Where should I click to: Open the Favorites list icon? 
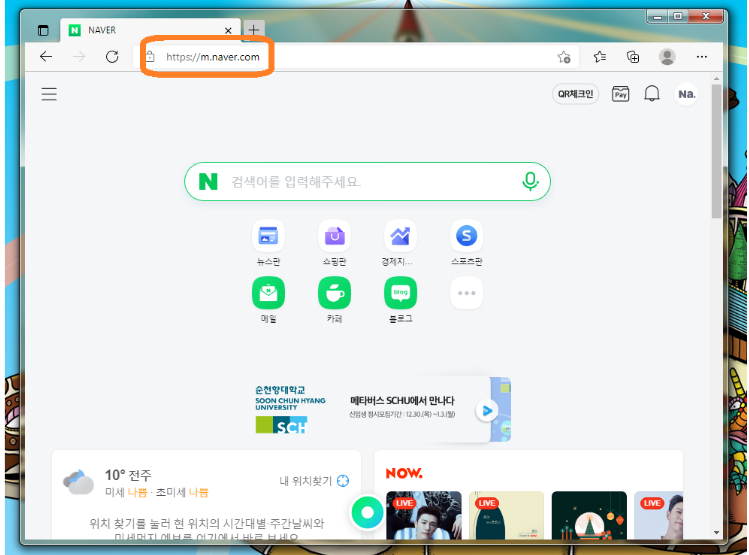point(600,57)
